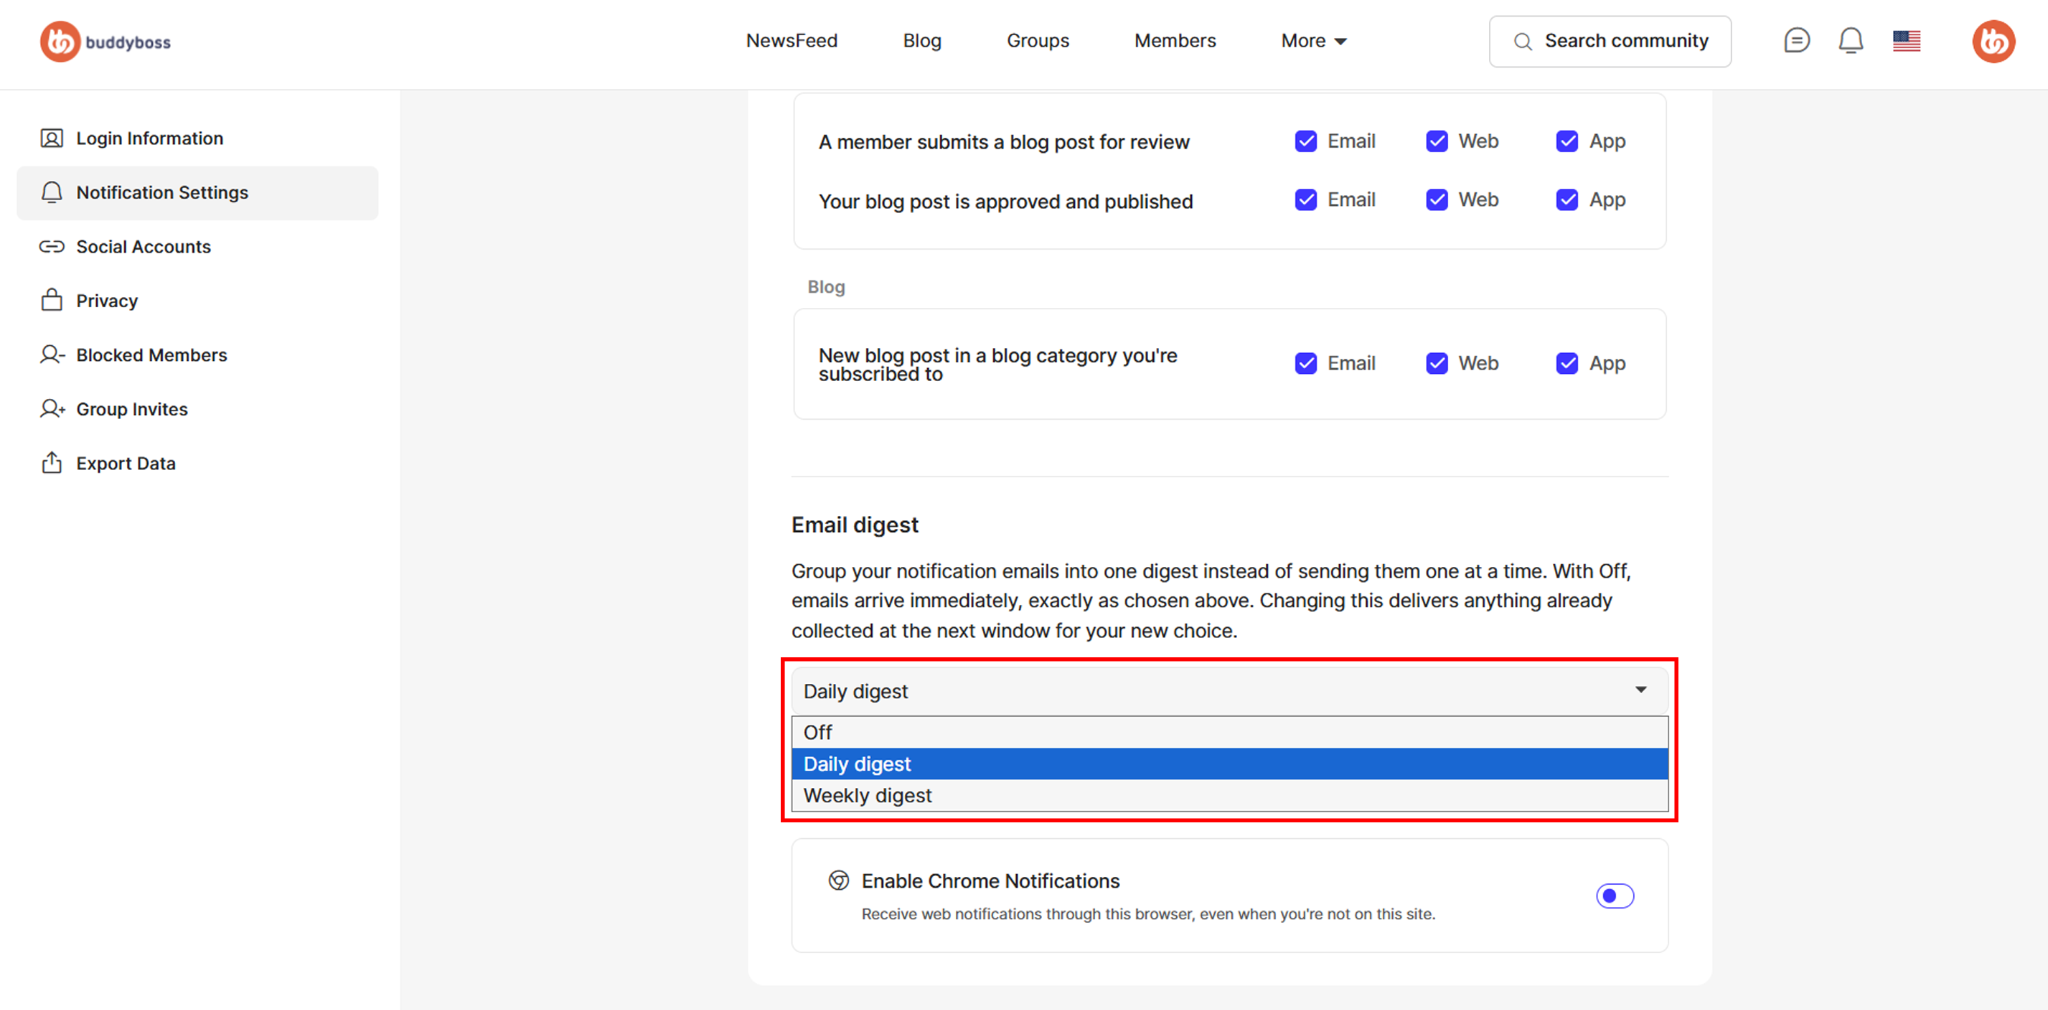Open Blocked Members page

tap(197, 355)
